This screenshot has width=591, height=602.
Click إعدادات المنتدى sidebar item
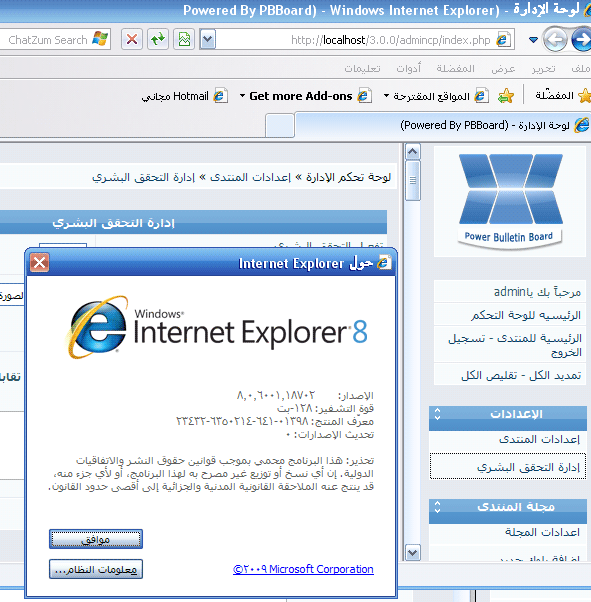pyautogui.click(x=539, y=439)
